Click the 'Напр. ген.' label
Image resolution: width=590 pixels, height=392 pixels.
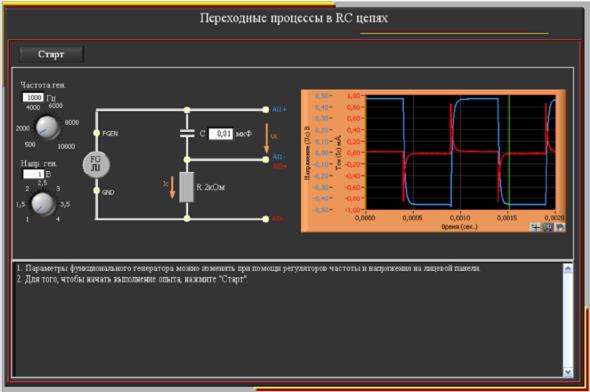pos(38,164)
